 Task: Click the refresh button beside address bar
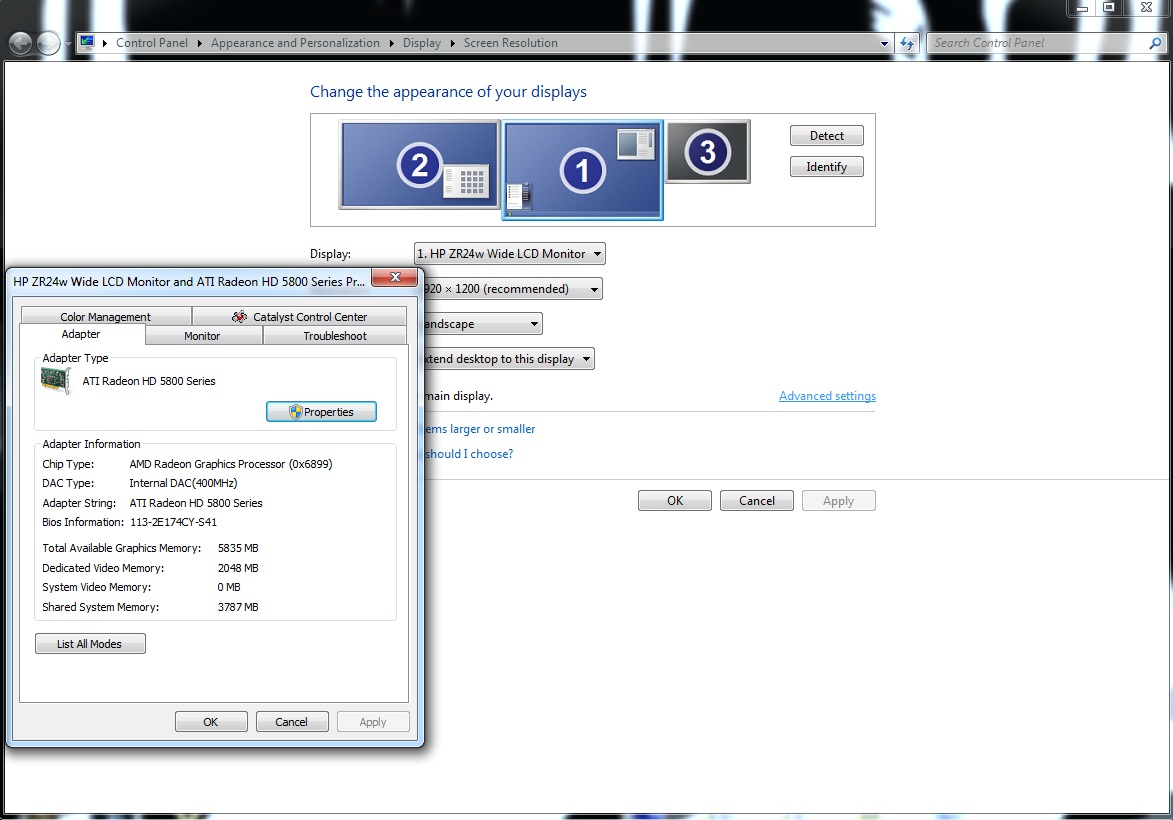(907, 43)
